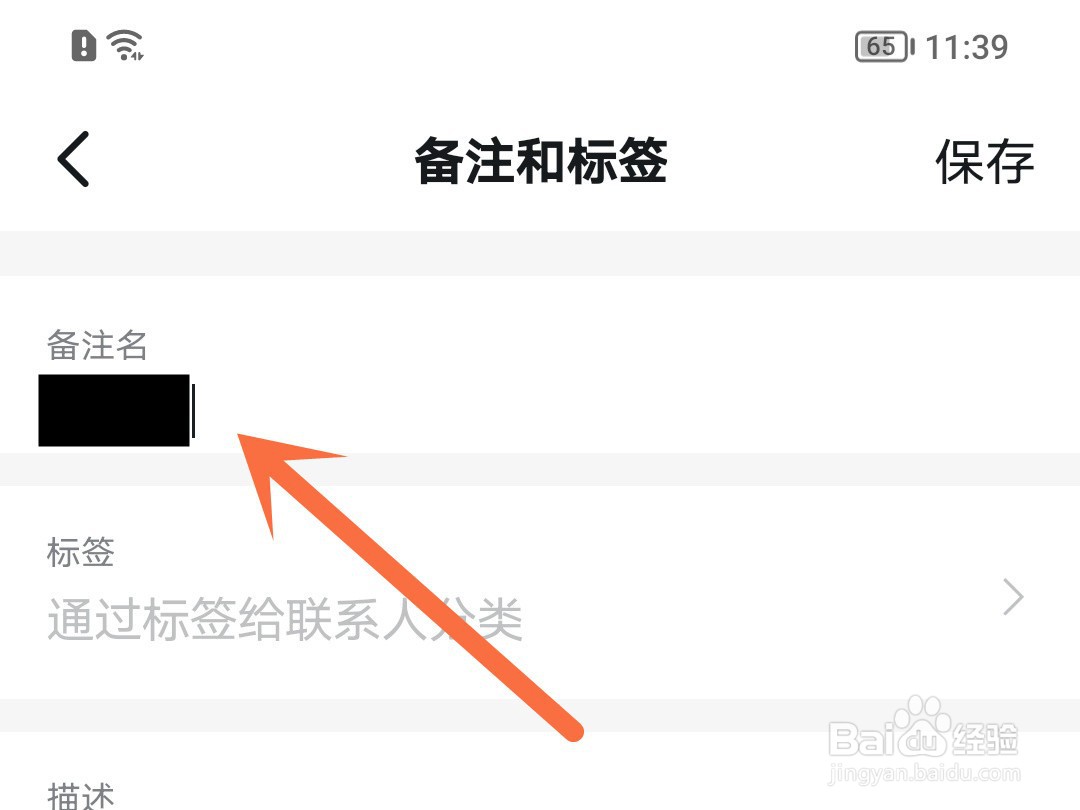The height and width of the screenshot is (810, 1080).
Task: Tap the 标签 section label
Action: (x=81, y=552)
